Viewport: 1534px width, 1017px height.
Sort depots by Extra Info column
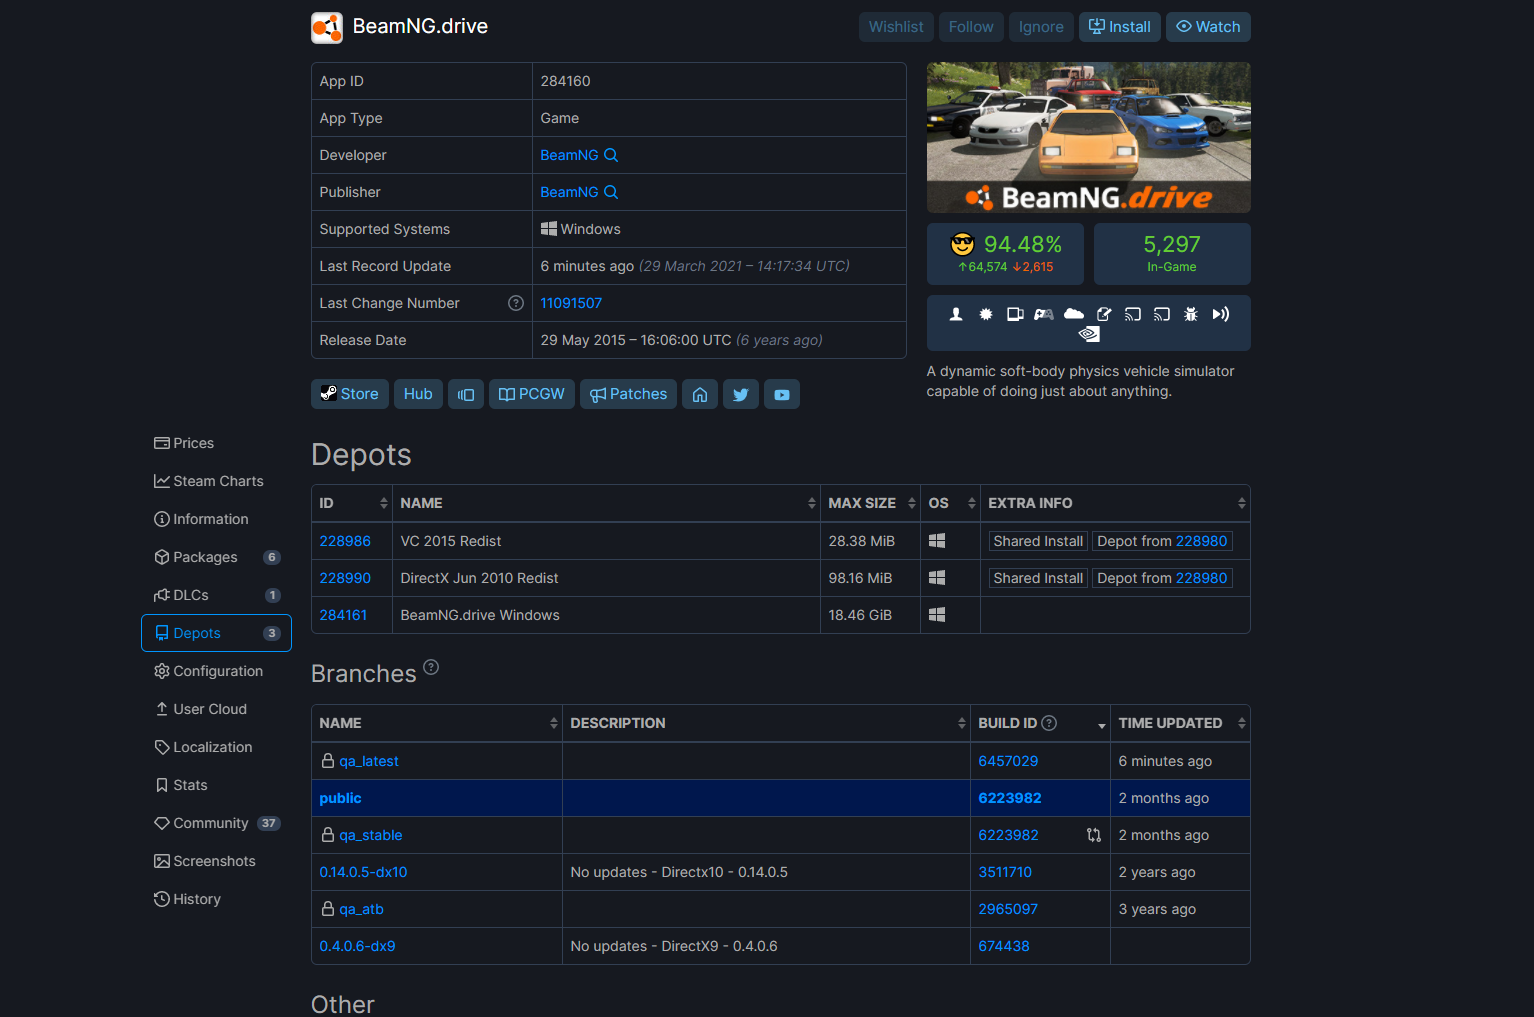pyautogui.click(x=1115, y=503)
